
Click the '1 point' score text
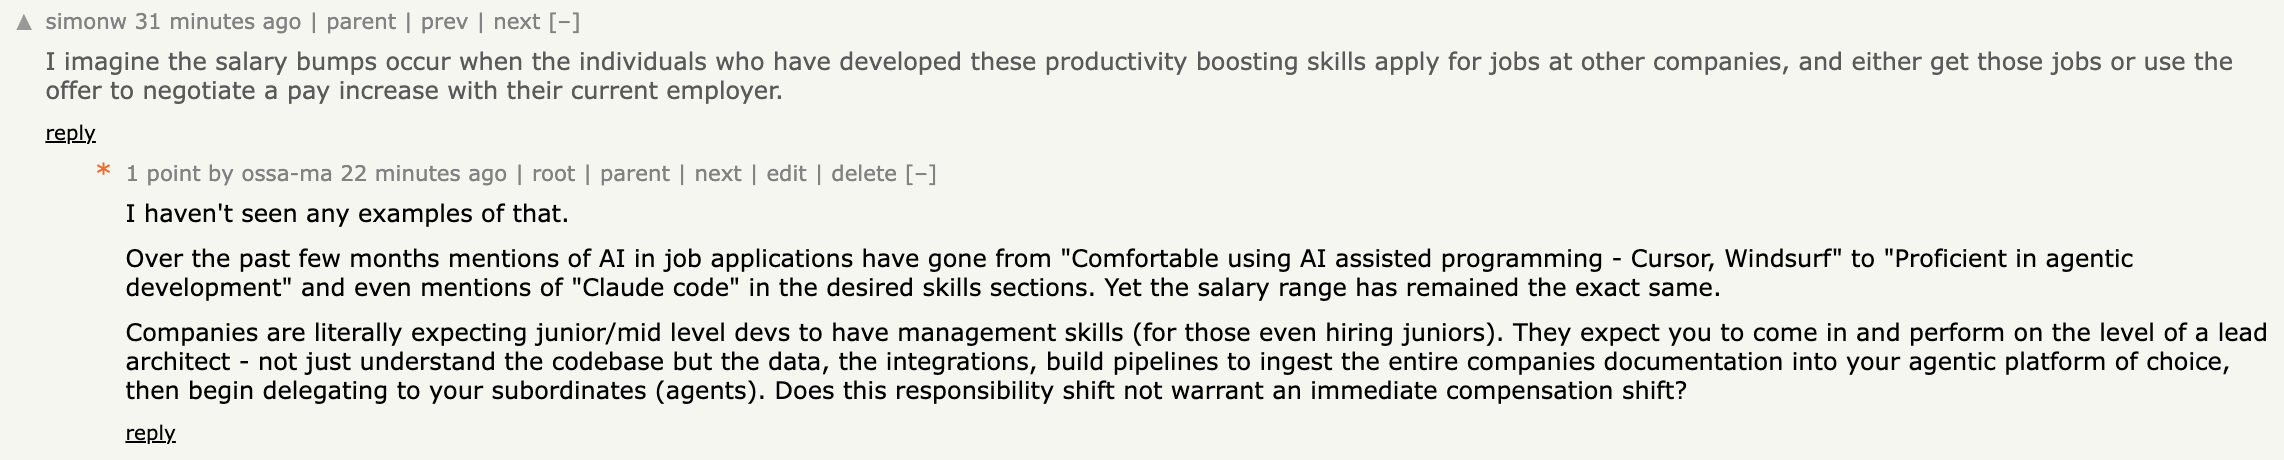pyautogui.click(x=163, y=174)
